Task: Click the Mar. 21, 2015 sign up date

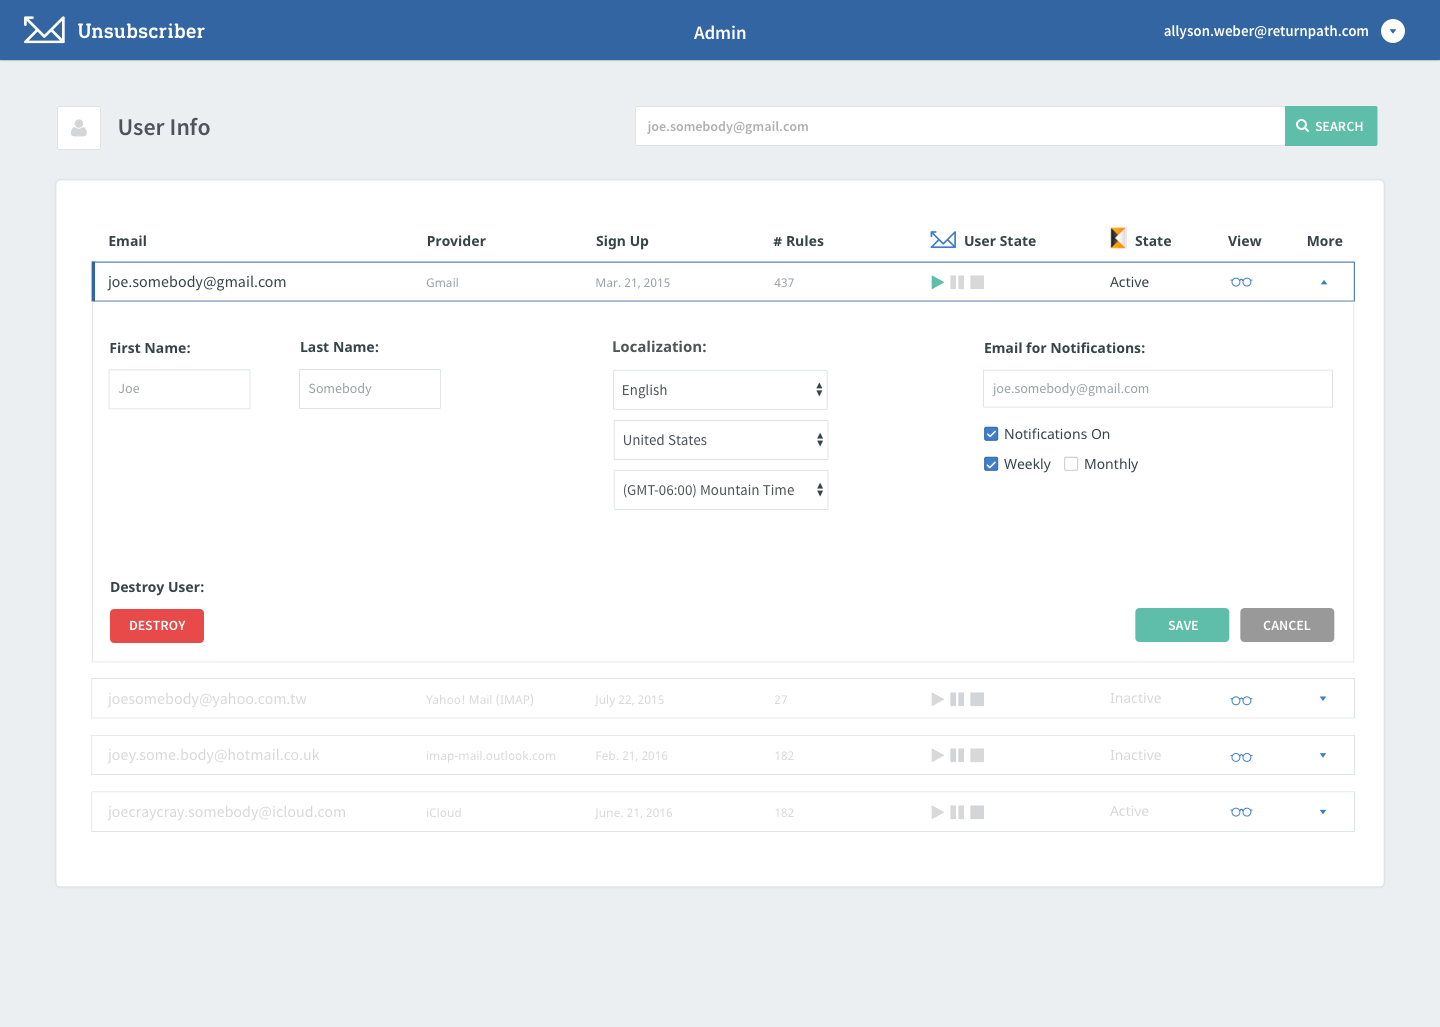Action: pyautogui.click(x=633, y=283)
